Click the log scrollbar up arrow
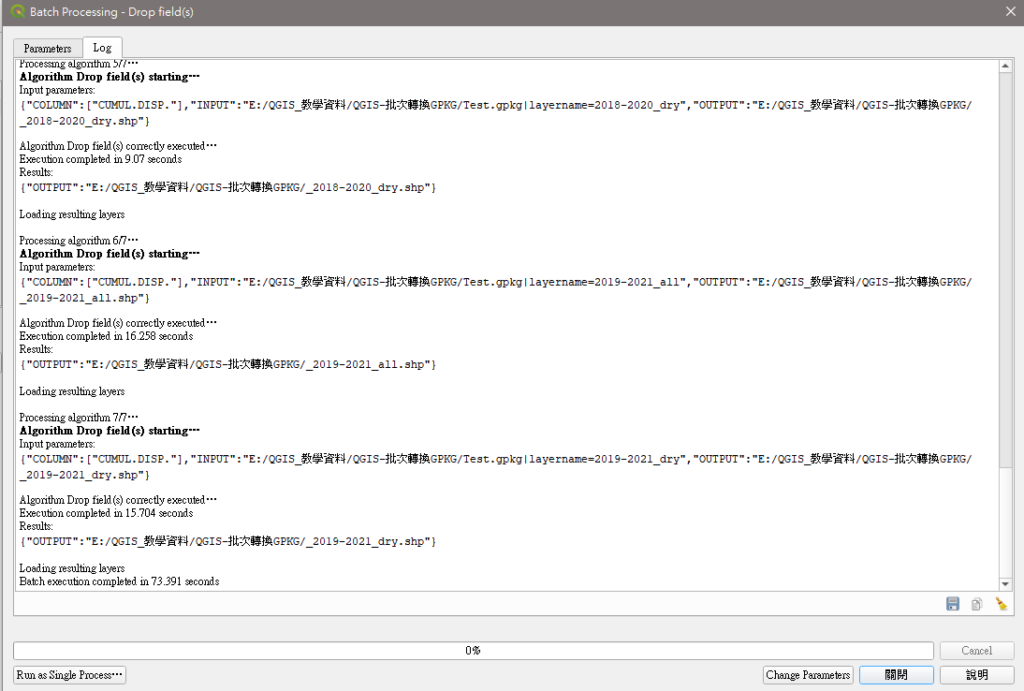The image size is (1024, 691). click(x=1006, y=66)
